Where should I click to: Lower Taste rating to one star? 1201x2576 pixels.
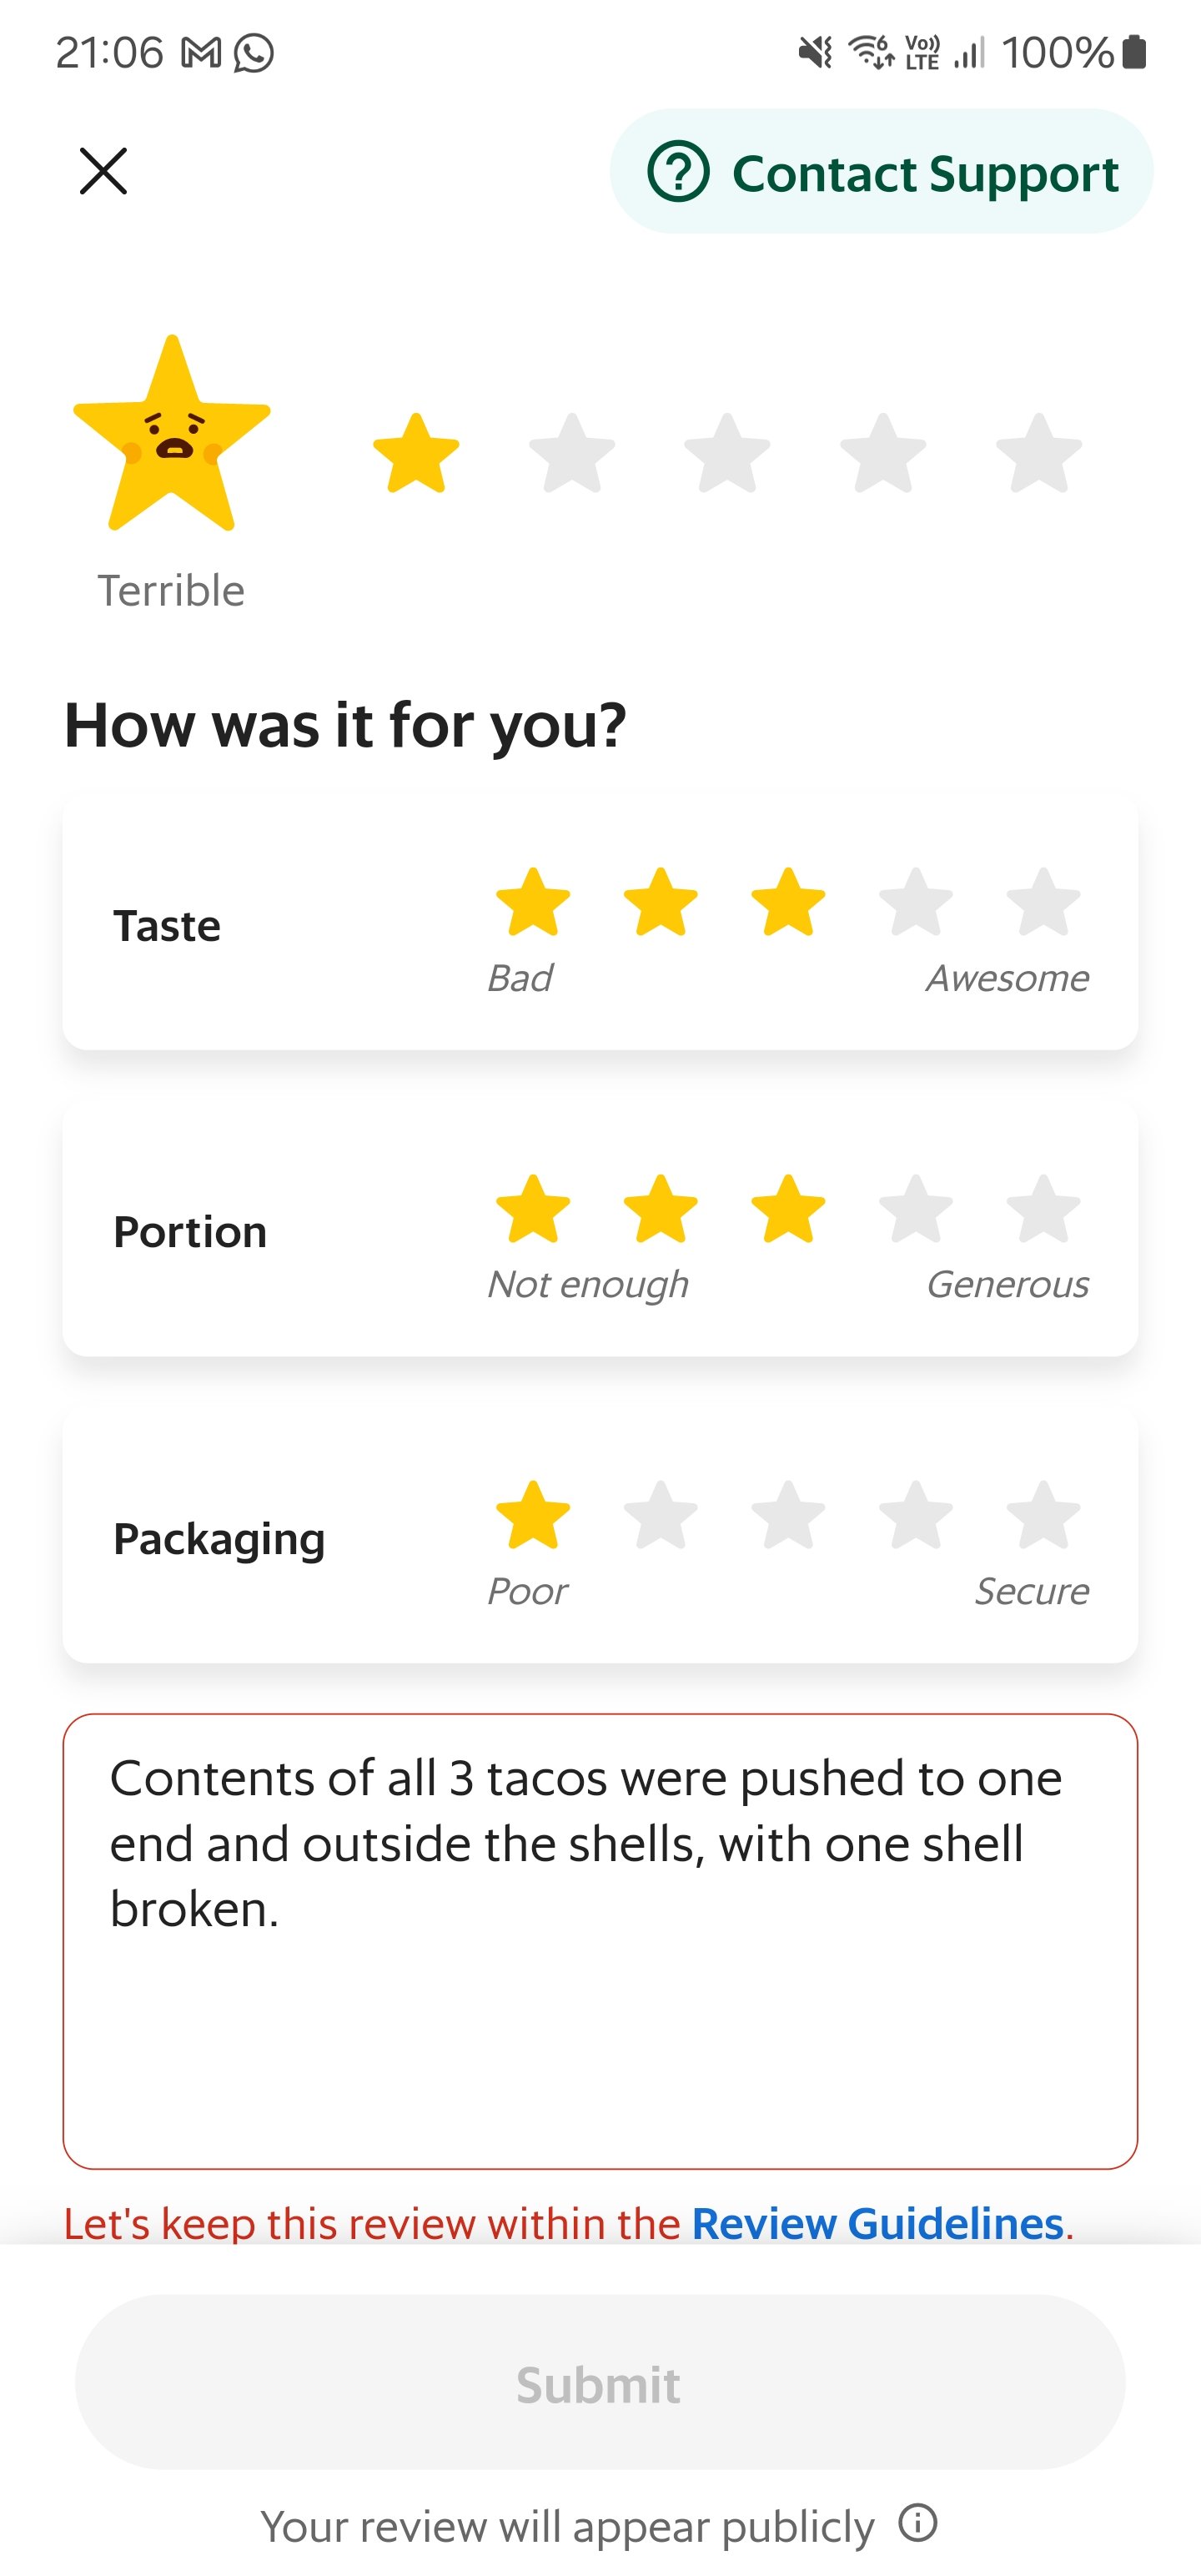533,902
